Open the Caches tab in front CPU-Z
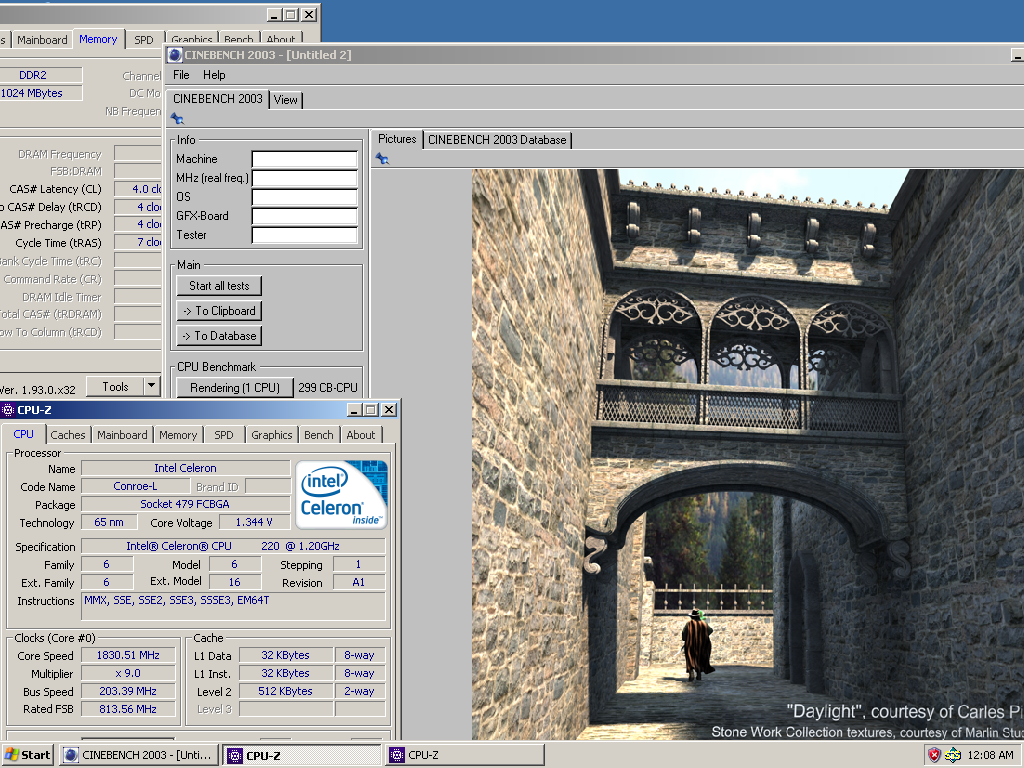Image resolution: width=1024 pixels, height=768 pixels. [68, 435]
